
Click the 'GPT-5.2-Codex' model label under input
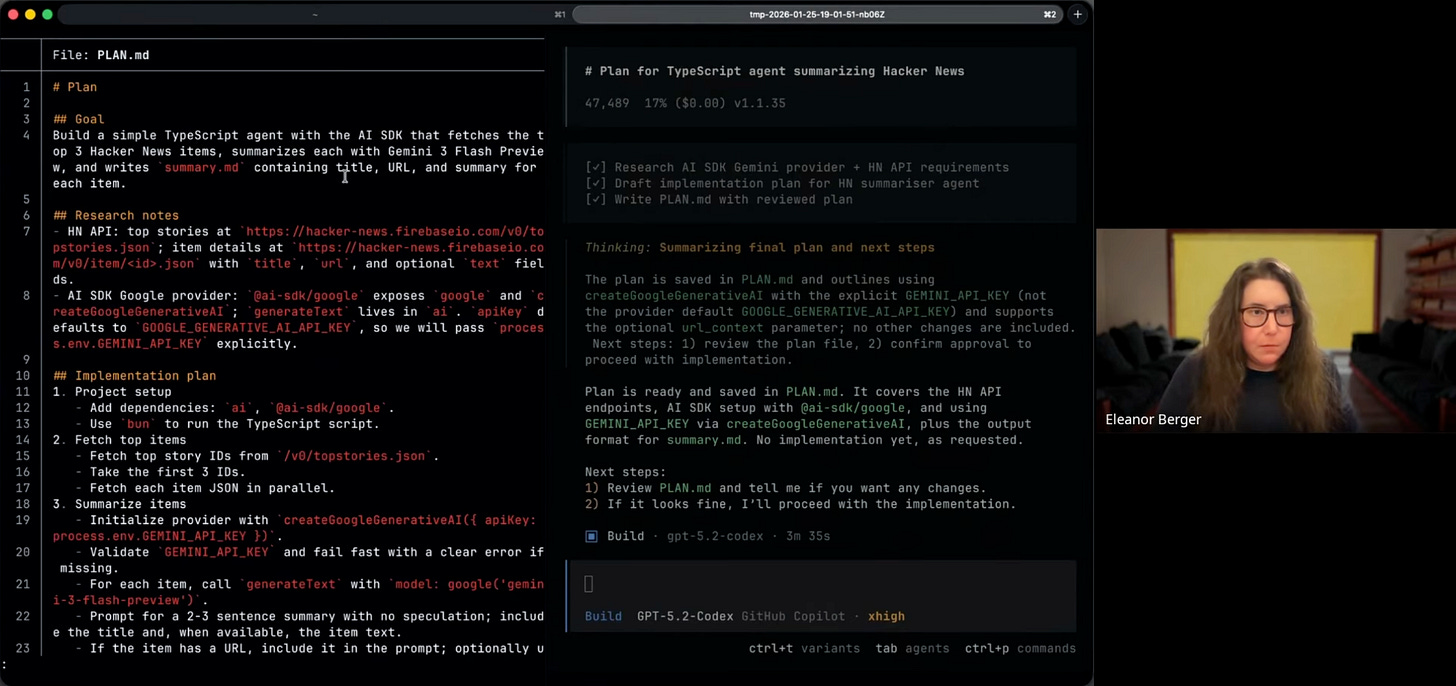[x=685, y=616]
